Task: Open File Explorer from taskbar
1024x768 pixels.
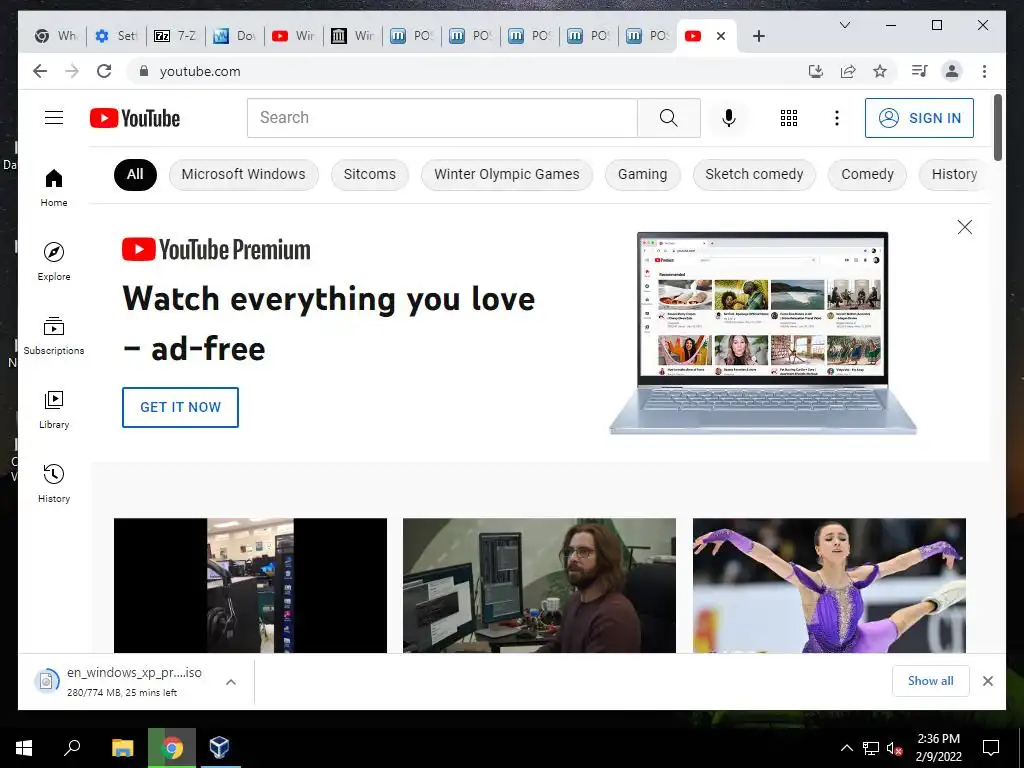Action: (123, 748)
